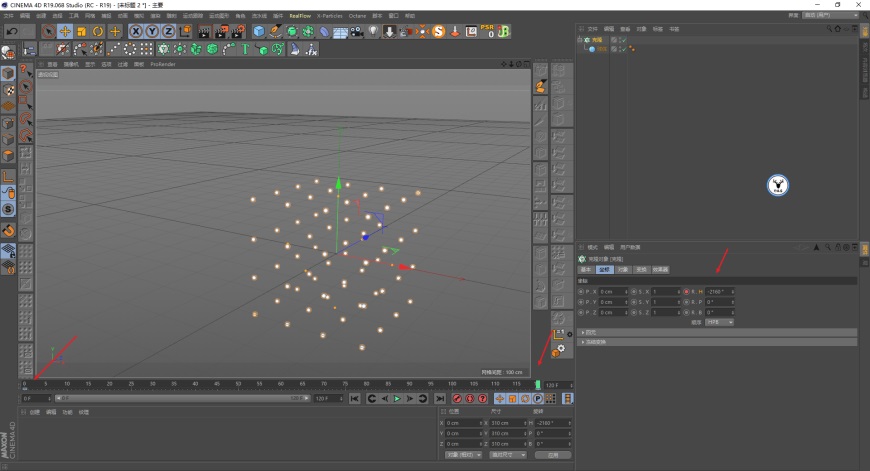The image size is (870, 471).
Task: Toggle the X axis lock
Action: [135, 32]
